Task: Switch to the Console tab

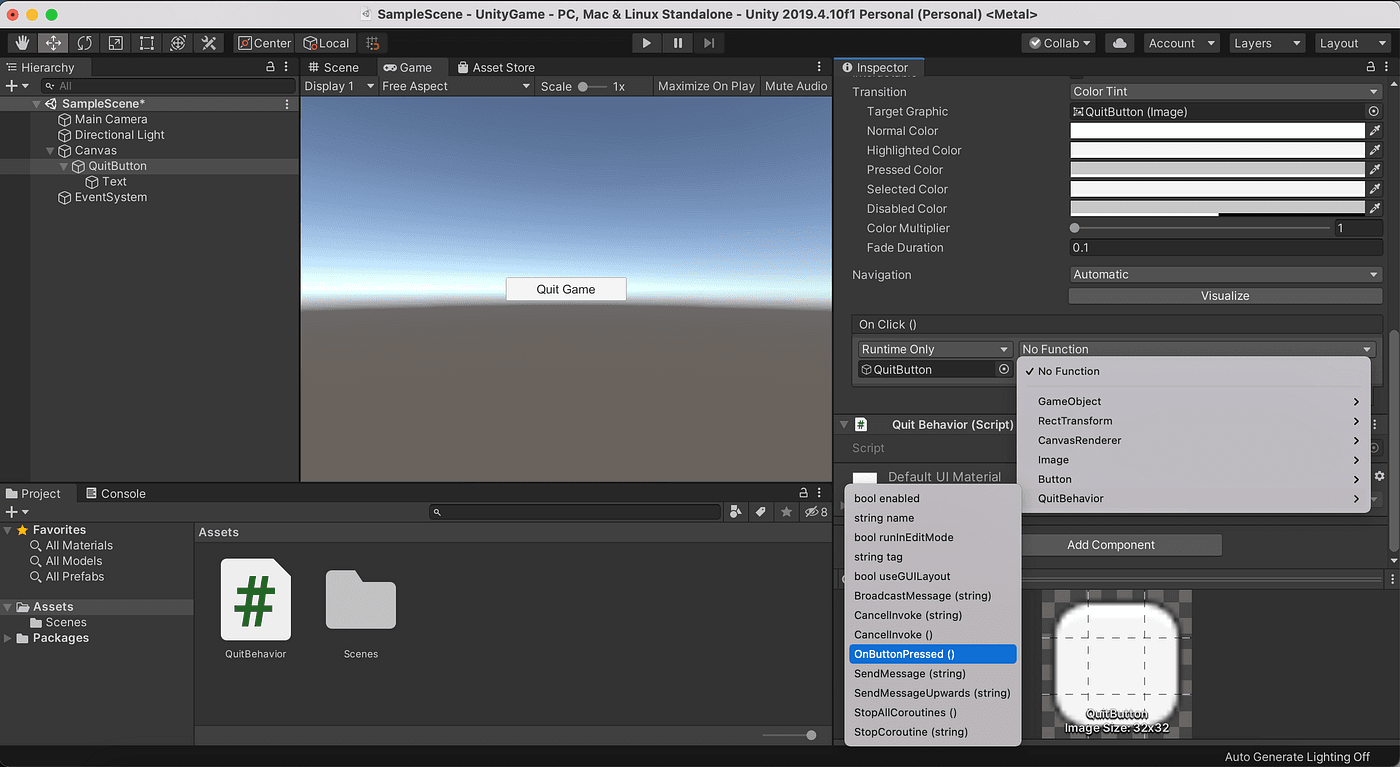Action: (x=115, y=494)
